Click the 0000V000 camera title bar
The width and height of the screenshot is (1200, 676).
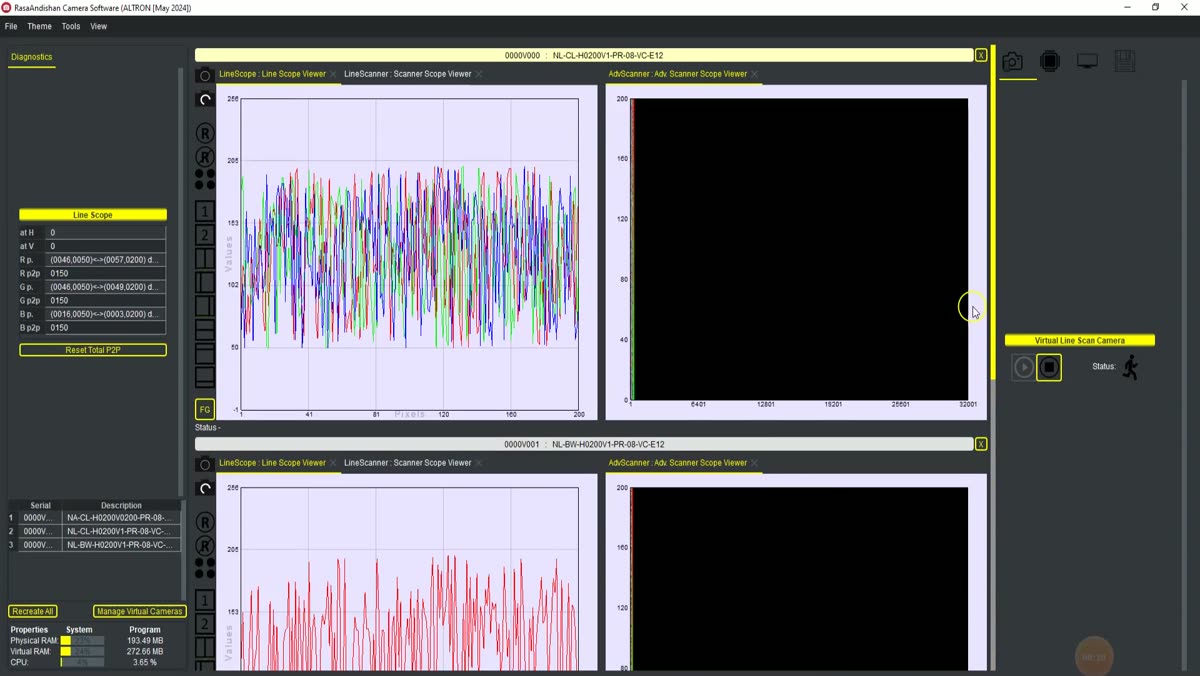(584, 55)
